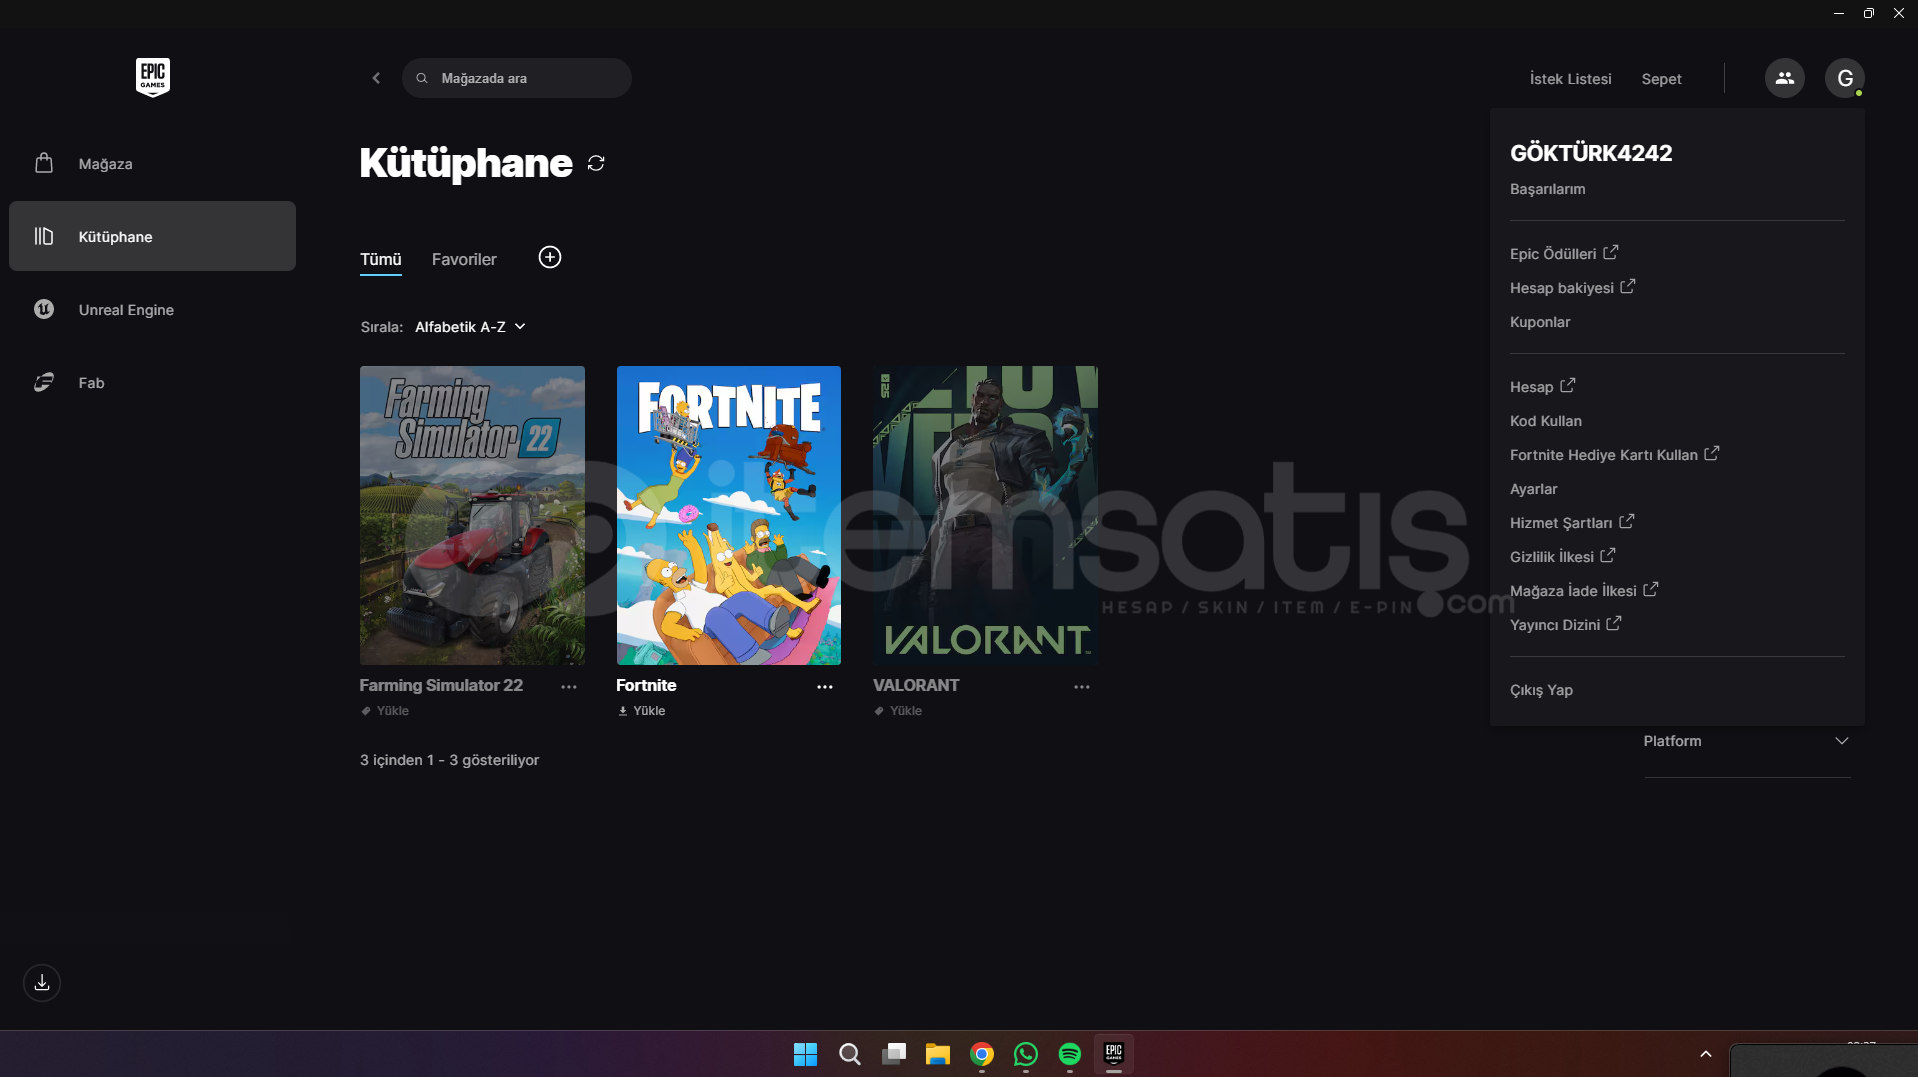The height and width of the screenshot is (1077, 1918).
Task: Open the Fortnite cover thumbnail
Action: tap(729, 515)
